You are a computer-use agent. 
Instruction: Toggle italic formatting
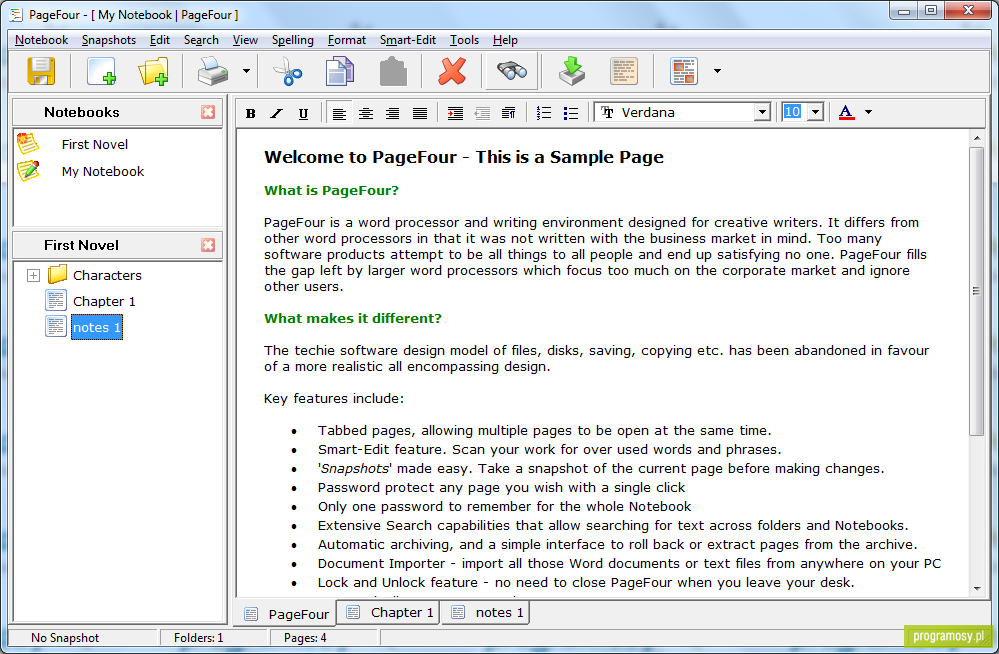point(277,113)
